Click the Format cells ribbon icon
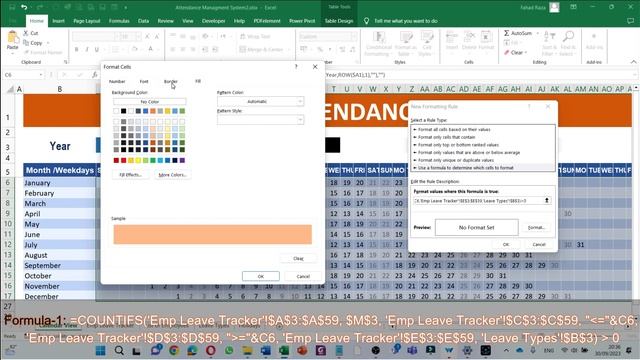 pos(486,37)
